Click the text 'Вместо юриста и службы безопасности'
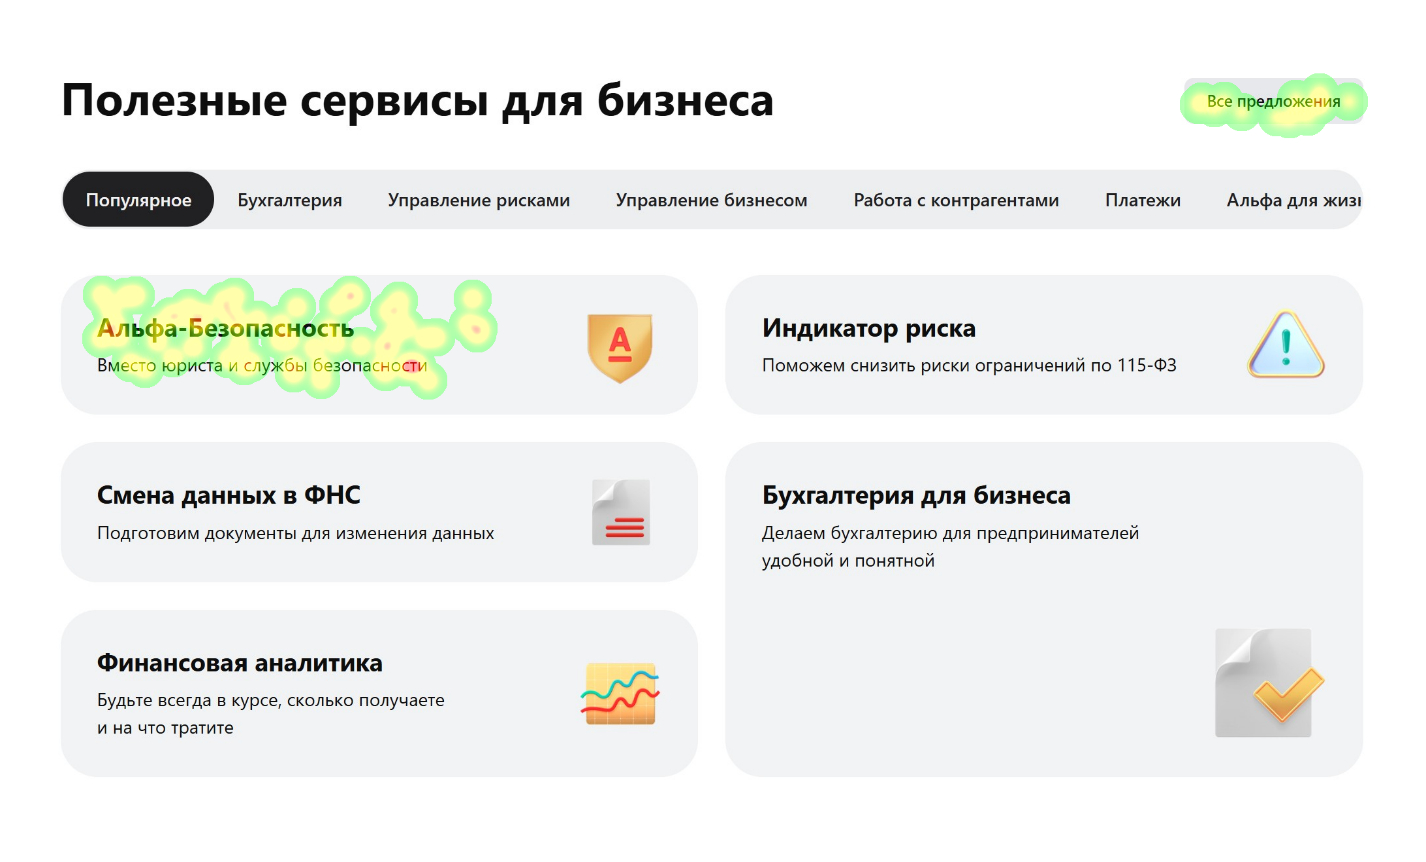Viewport: 1426px width, 862px height. click(262, 366)
